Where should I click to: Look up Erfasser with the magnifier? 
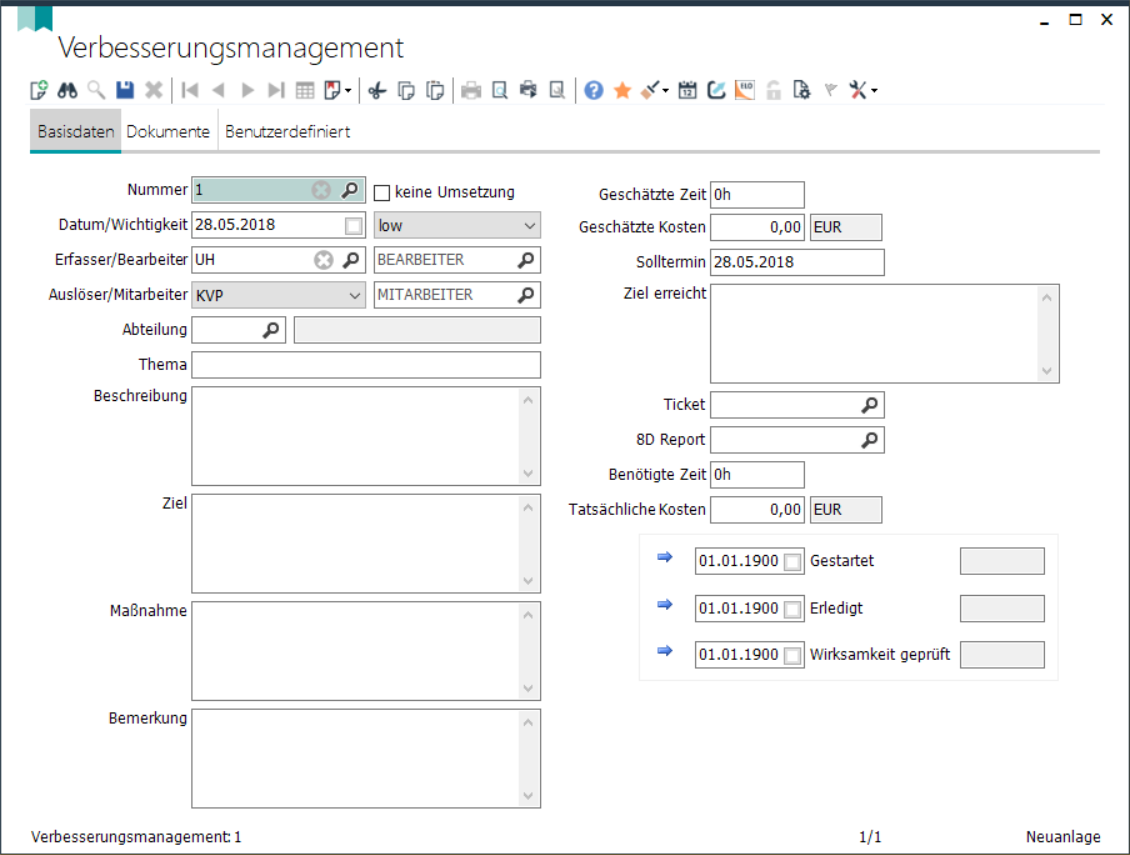pos(351,260)
